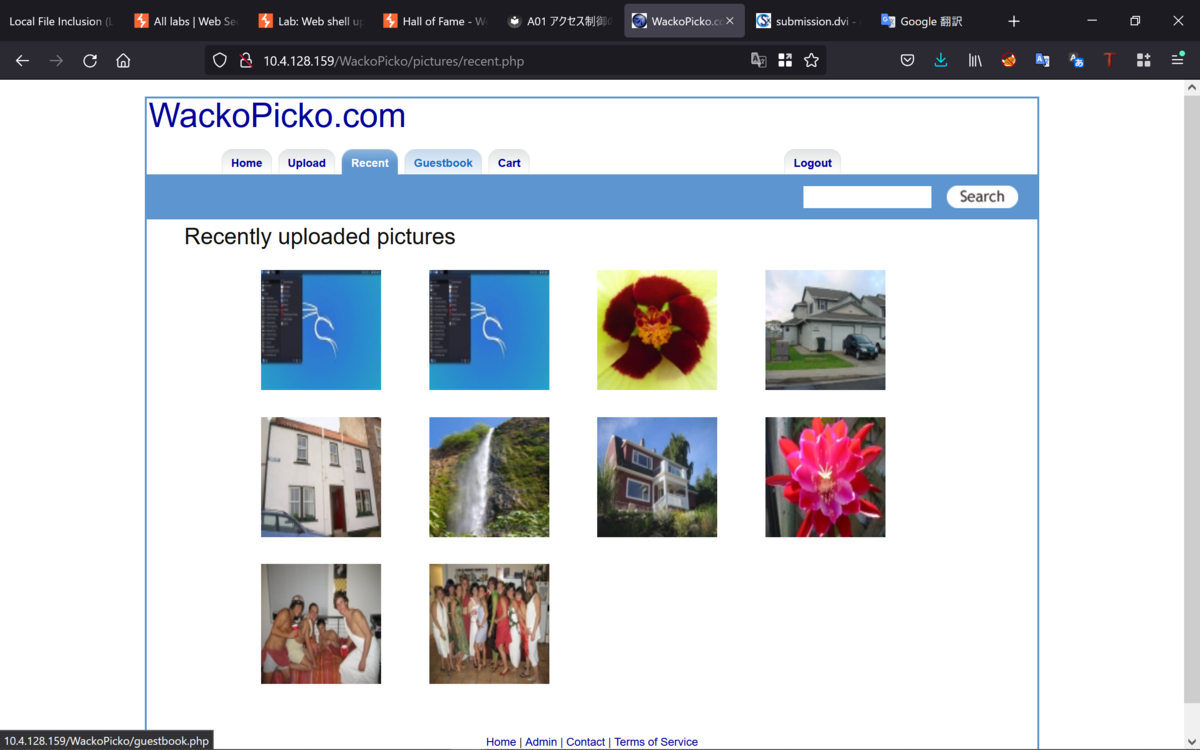Open the Cart navigation tab
This screenshot has height=750, width=1200.
point(509,163)
